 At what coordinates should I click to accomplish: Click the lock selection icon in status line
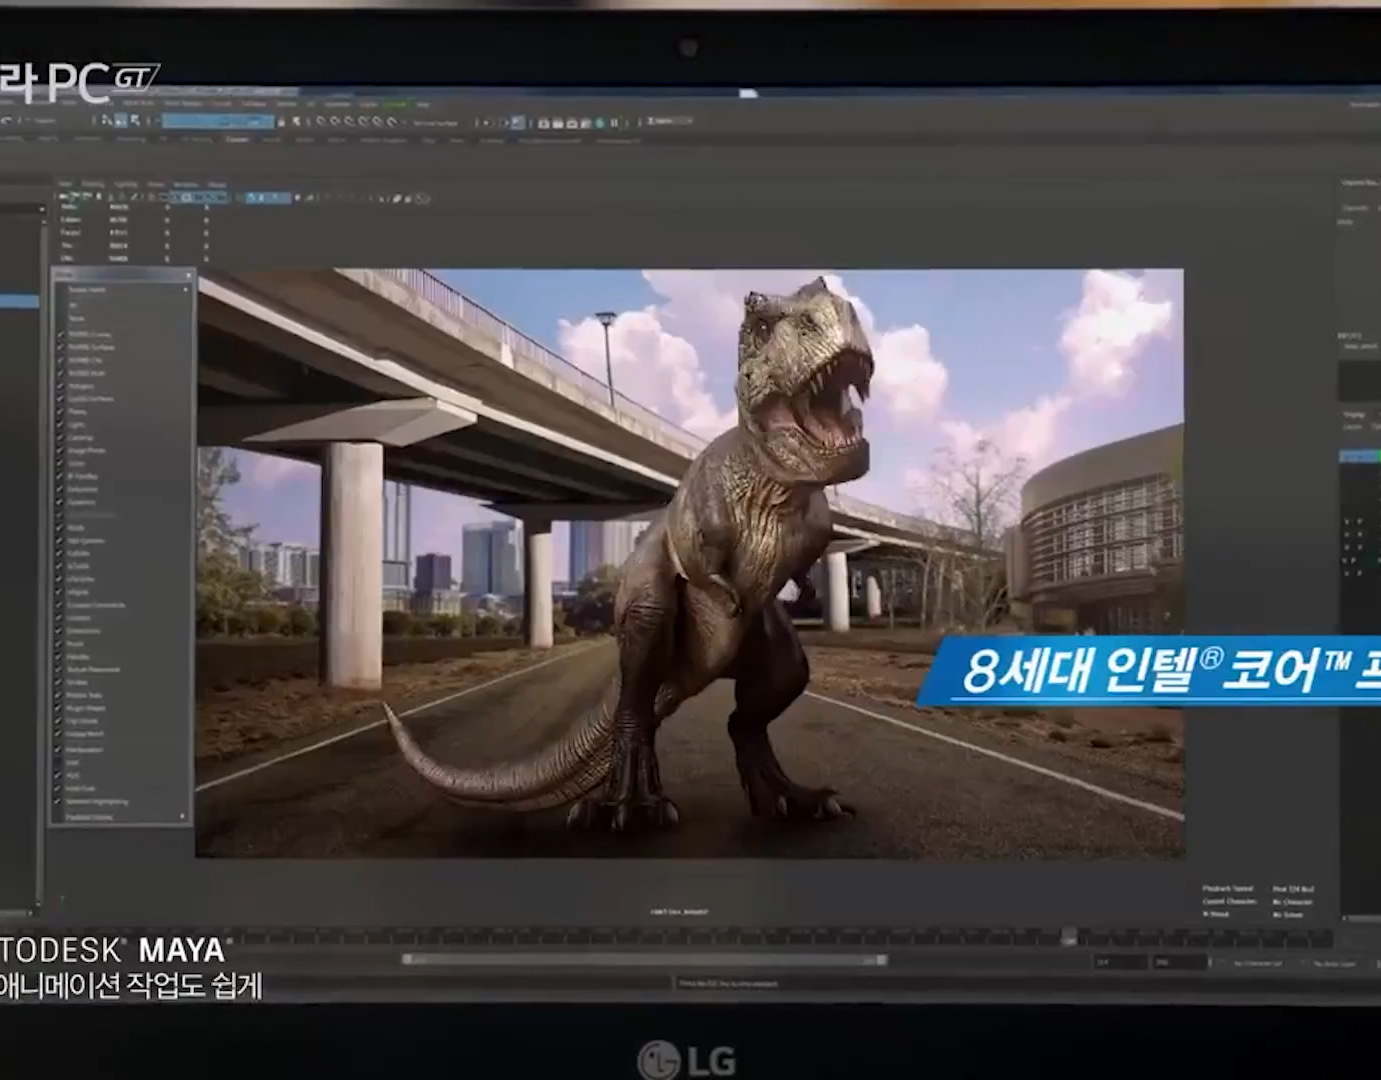(281, 122)
